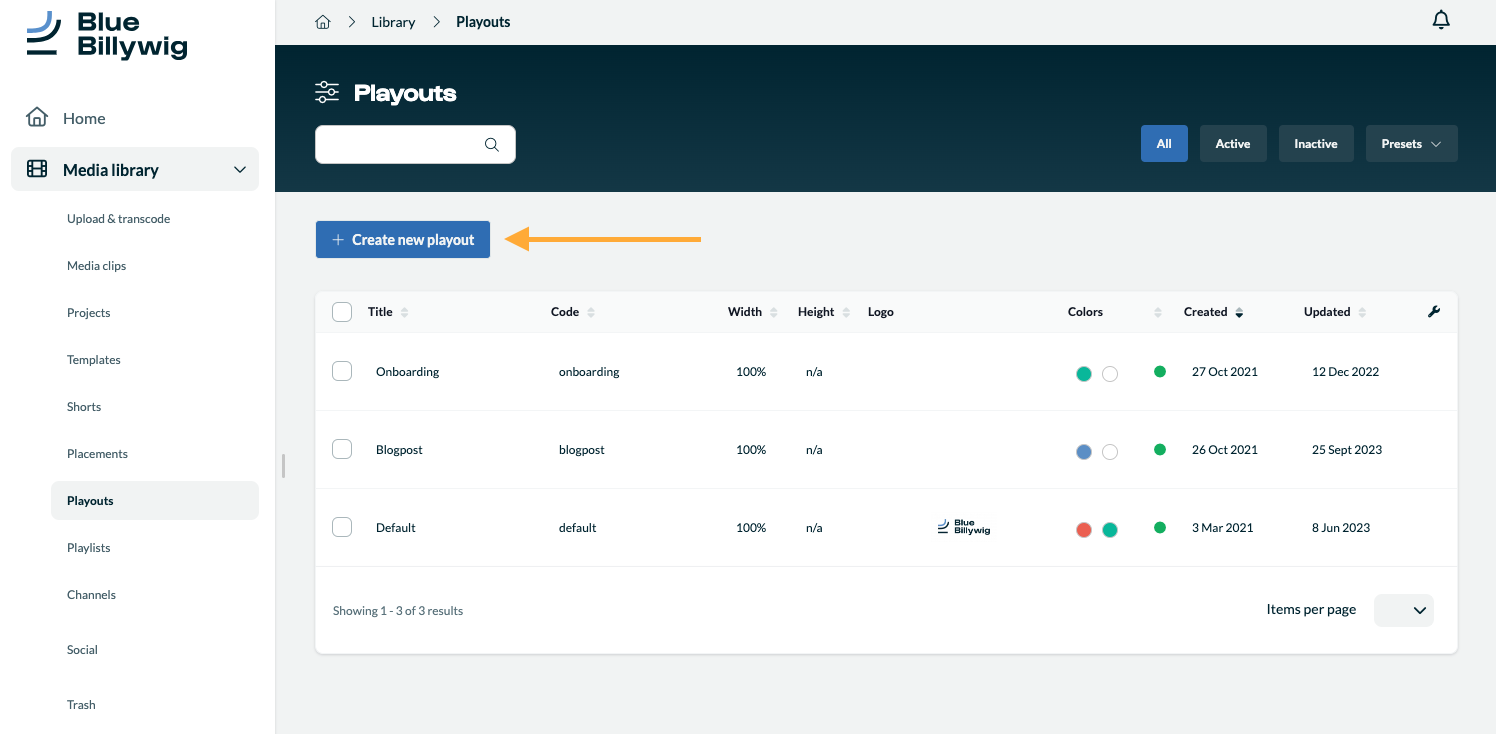
Task: Filter to Active playouts
Action: [1233, 144]
